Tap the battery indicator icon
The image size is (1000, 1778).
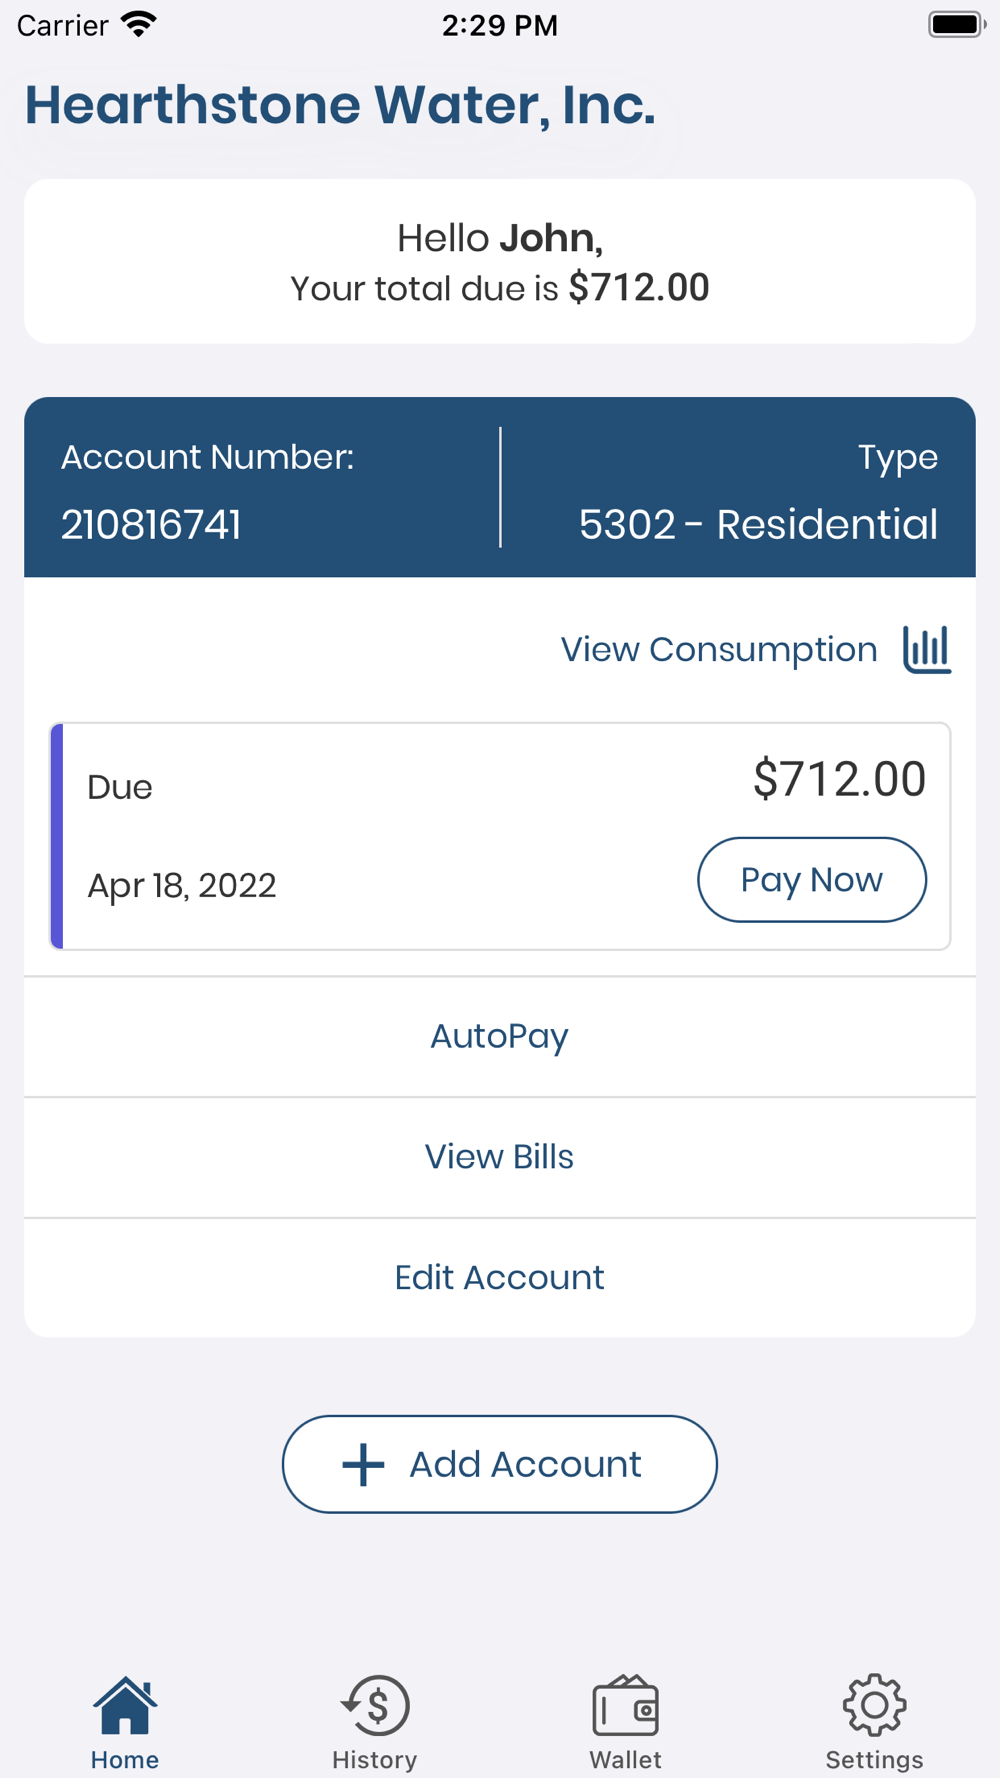[x=957, y=24]
